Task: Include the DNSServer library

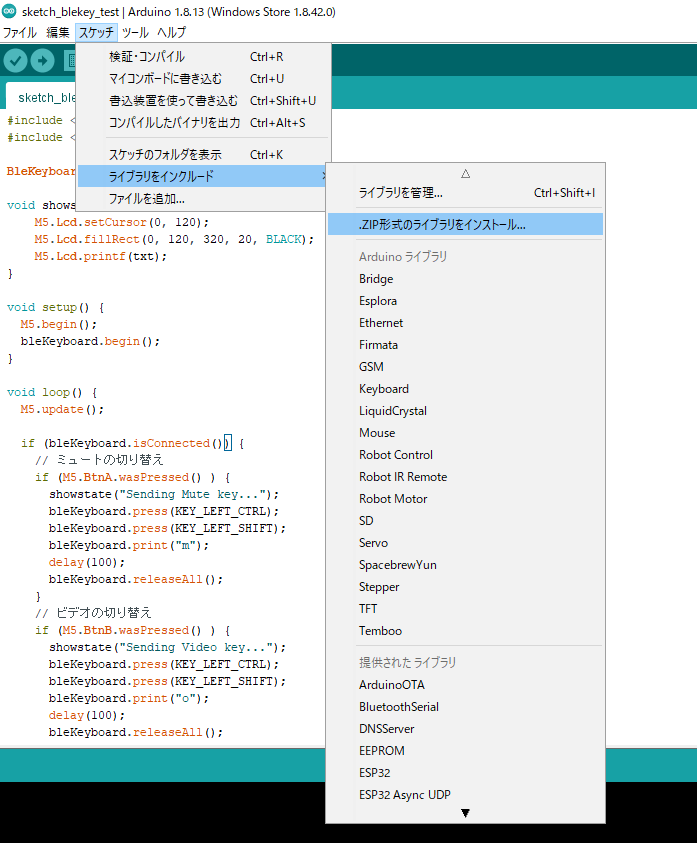Action: coord(465,729)
